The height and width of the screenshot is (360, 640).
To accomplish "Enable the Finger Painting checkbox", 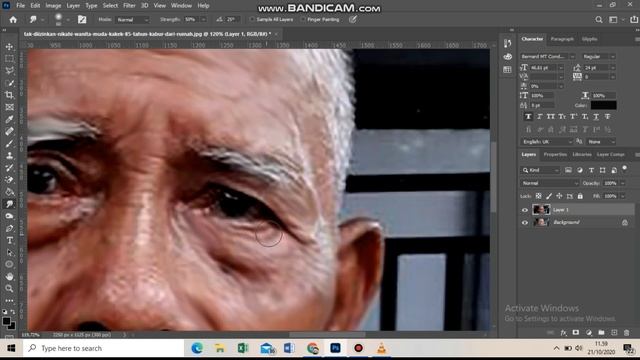I will pyautogui.click(x=302, y=19).
